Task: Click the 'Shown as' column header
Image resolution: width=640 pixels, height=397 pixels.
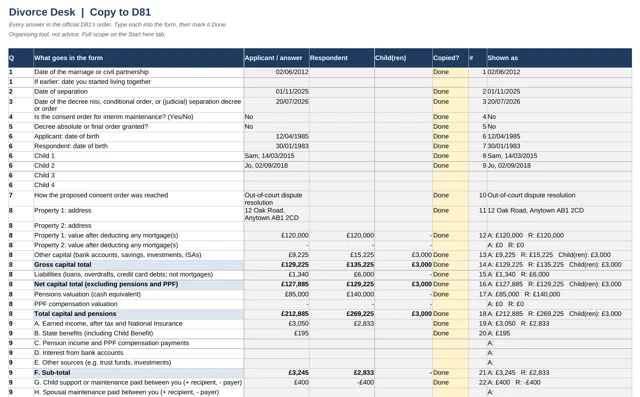Action: 559,58
